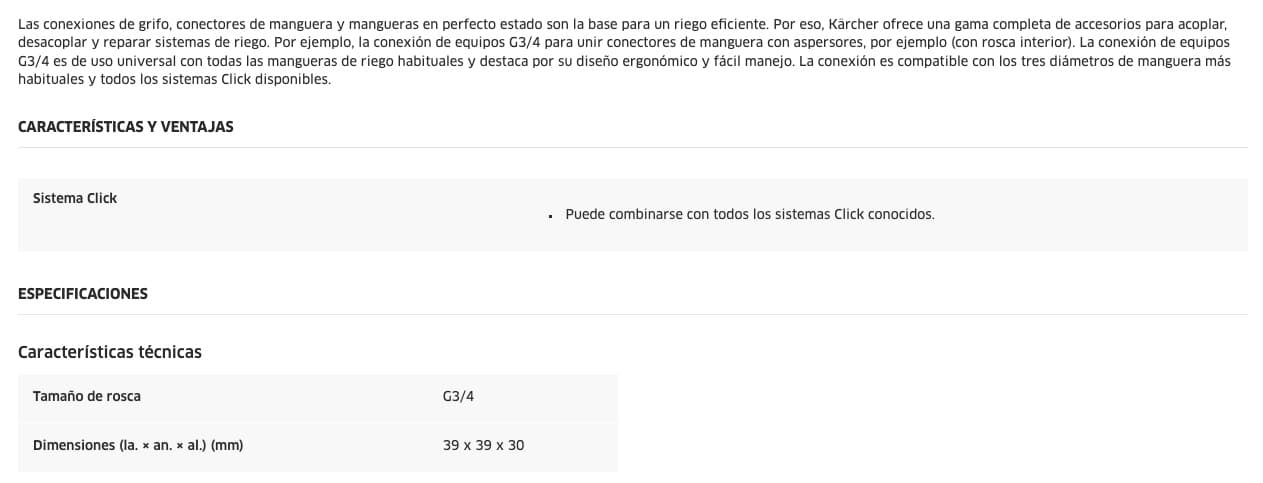Click the G3/4 thread size value
Screen dimensions: 1263x483
coord(459,397)
